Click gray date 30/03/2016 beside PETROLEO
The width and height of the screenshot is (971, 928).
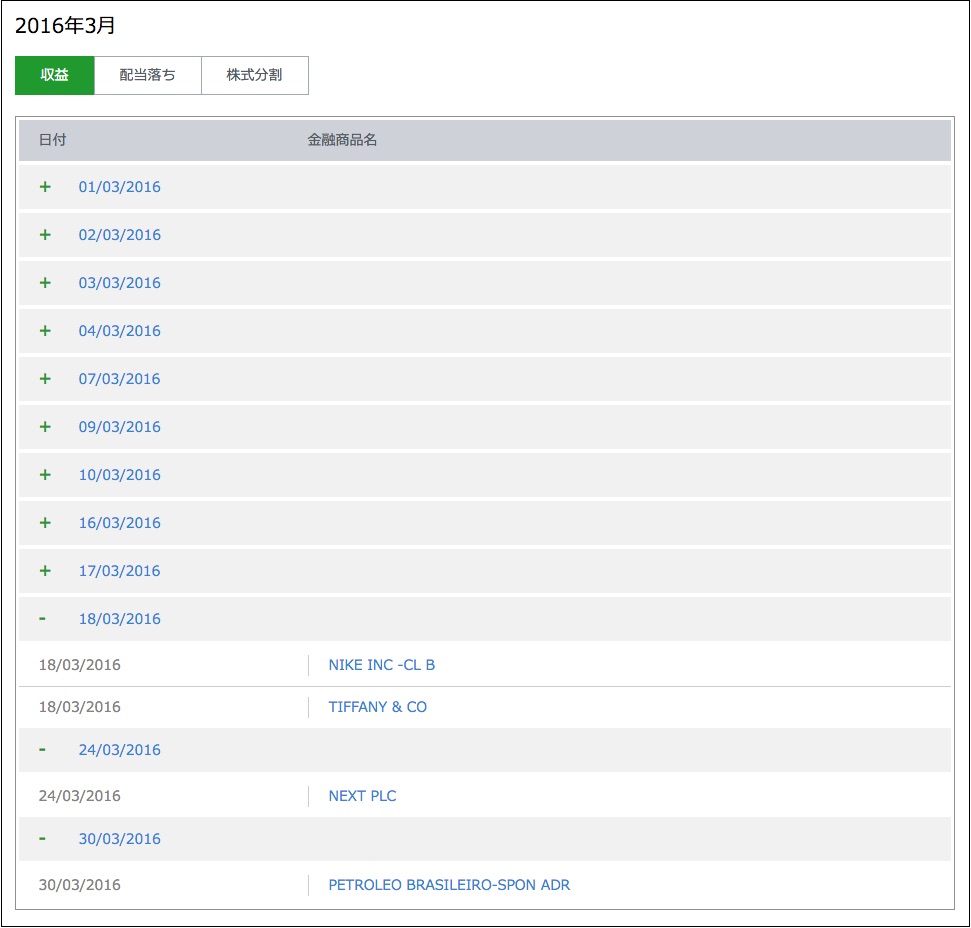click(x=80, y=885)
